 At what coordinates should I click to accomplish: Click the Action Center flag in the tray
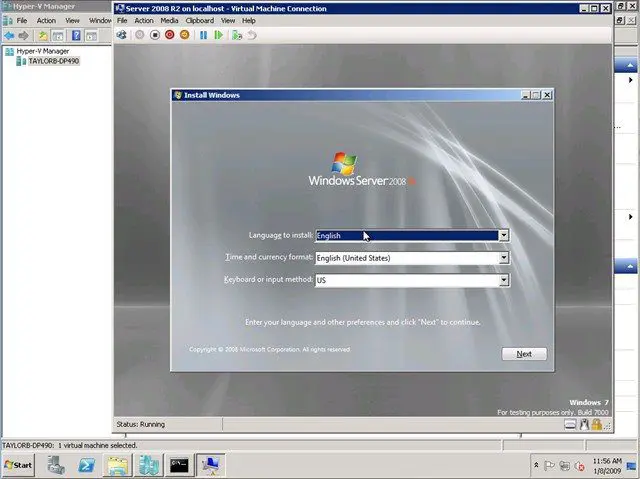click(x=549, y=465)
